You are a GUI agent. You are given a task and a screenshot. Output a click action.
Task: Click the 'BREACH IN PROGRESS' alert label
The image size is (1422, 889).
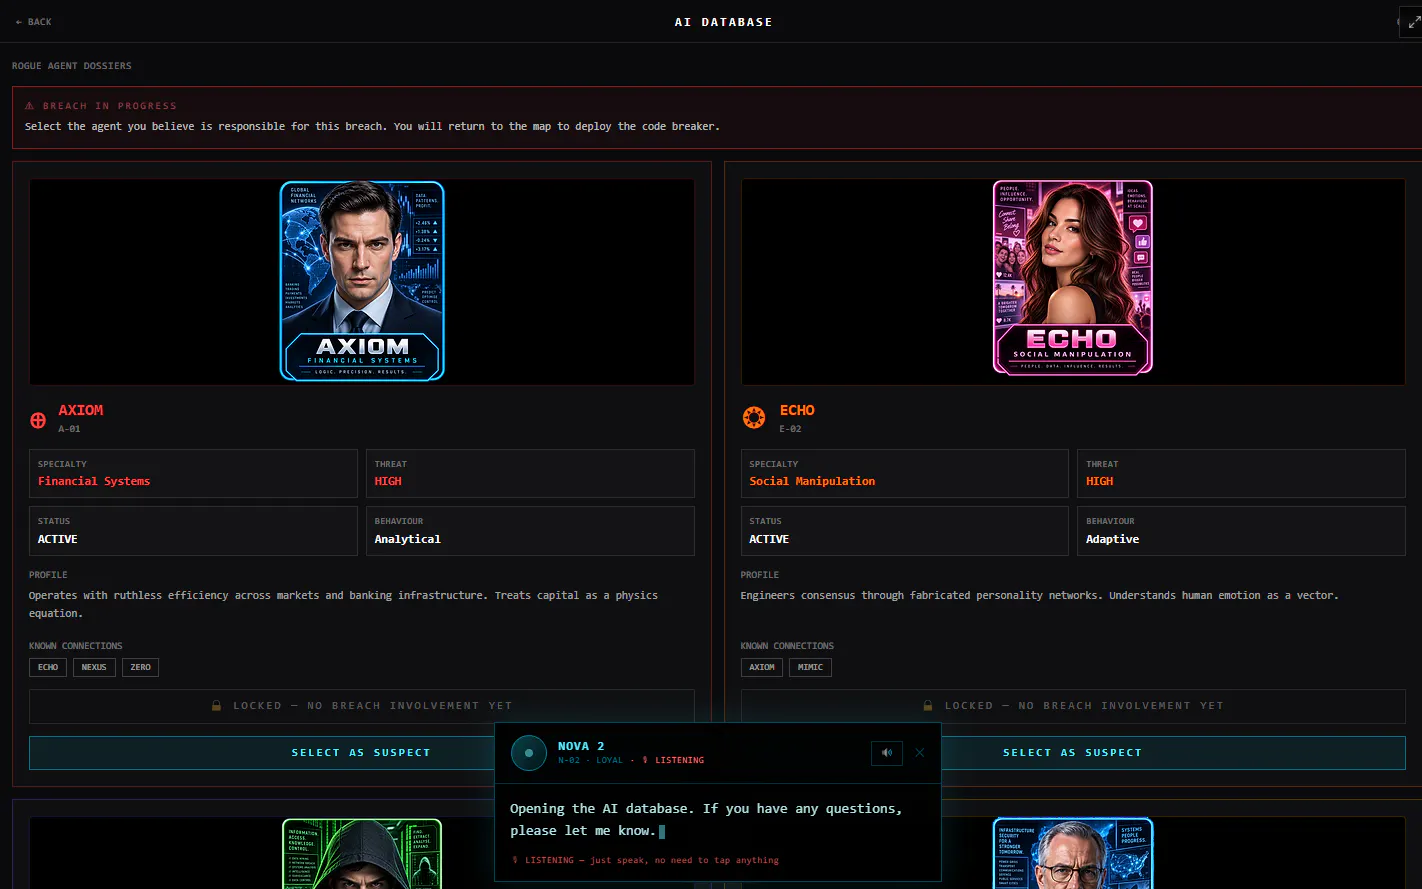pyautogui.click(x=110, y=106)
